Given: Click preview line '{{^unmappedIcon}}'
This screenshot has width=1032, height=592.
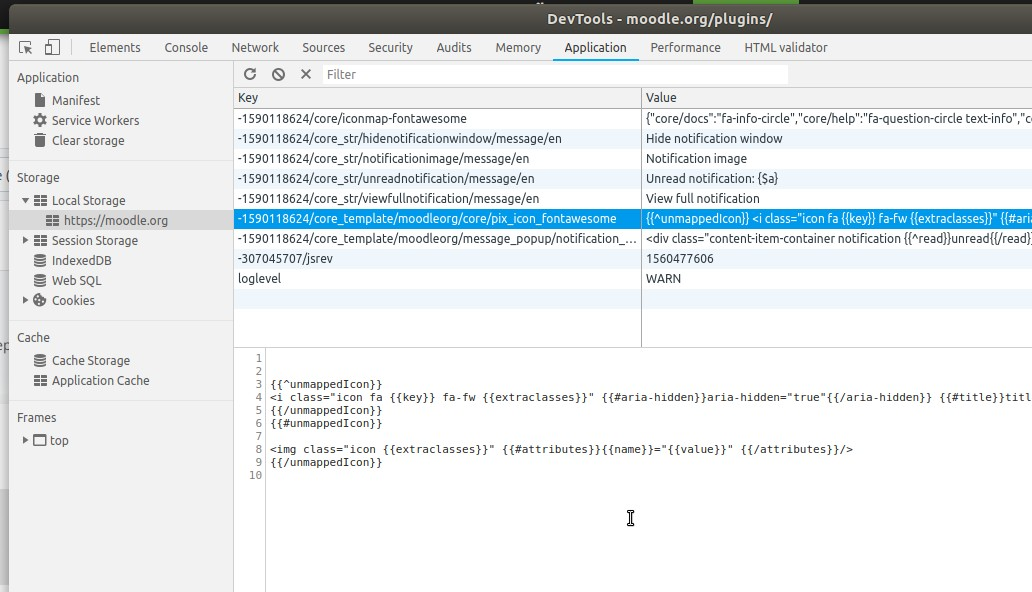Looking at the screenshot, I should click(326, 384).
